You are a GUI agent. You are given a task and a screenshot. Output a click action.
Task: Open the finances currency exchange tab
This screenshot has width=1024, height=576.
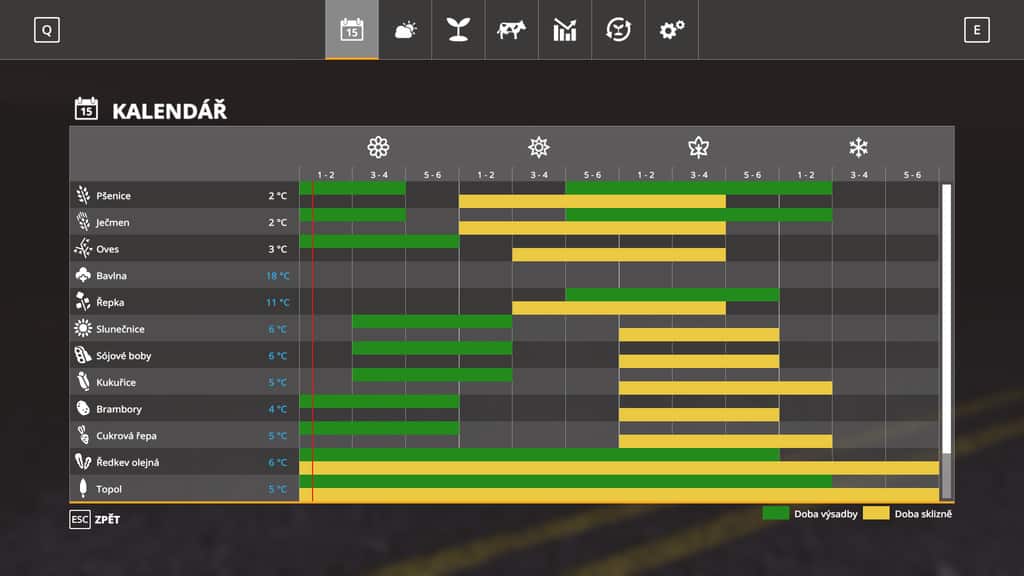(618, 30)
